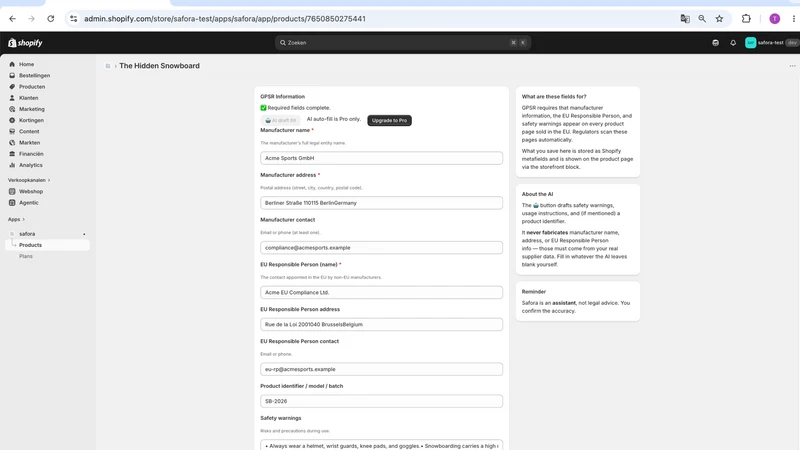Viewport: 800px width, 450px height.
Task: Open Marketing in sidebar
Action: pyautogui.click(x=32, y=109)
